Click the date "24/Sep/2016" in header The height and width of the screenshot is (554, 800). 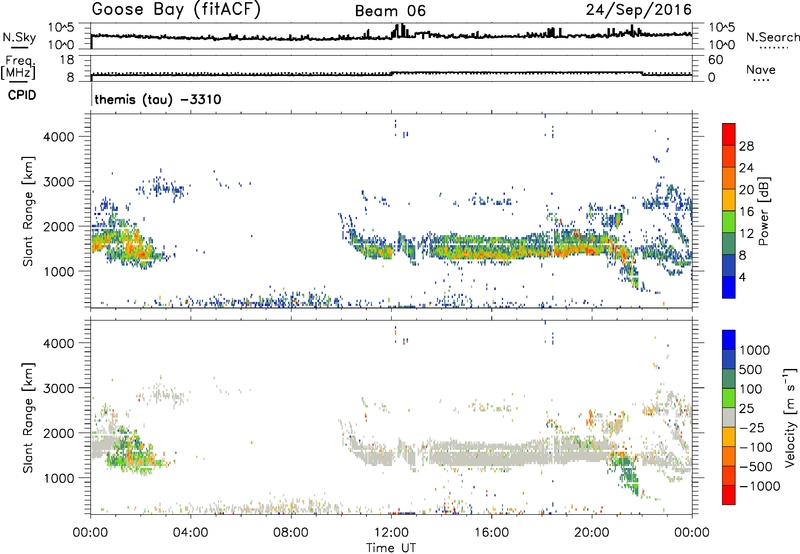pyautogui.click(x=639, y=10)
